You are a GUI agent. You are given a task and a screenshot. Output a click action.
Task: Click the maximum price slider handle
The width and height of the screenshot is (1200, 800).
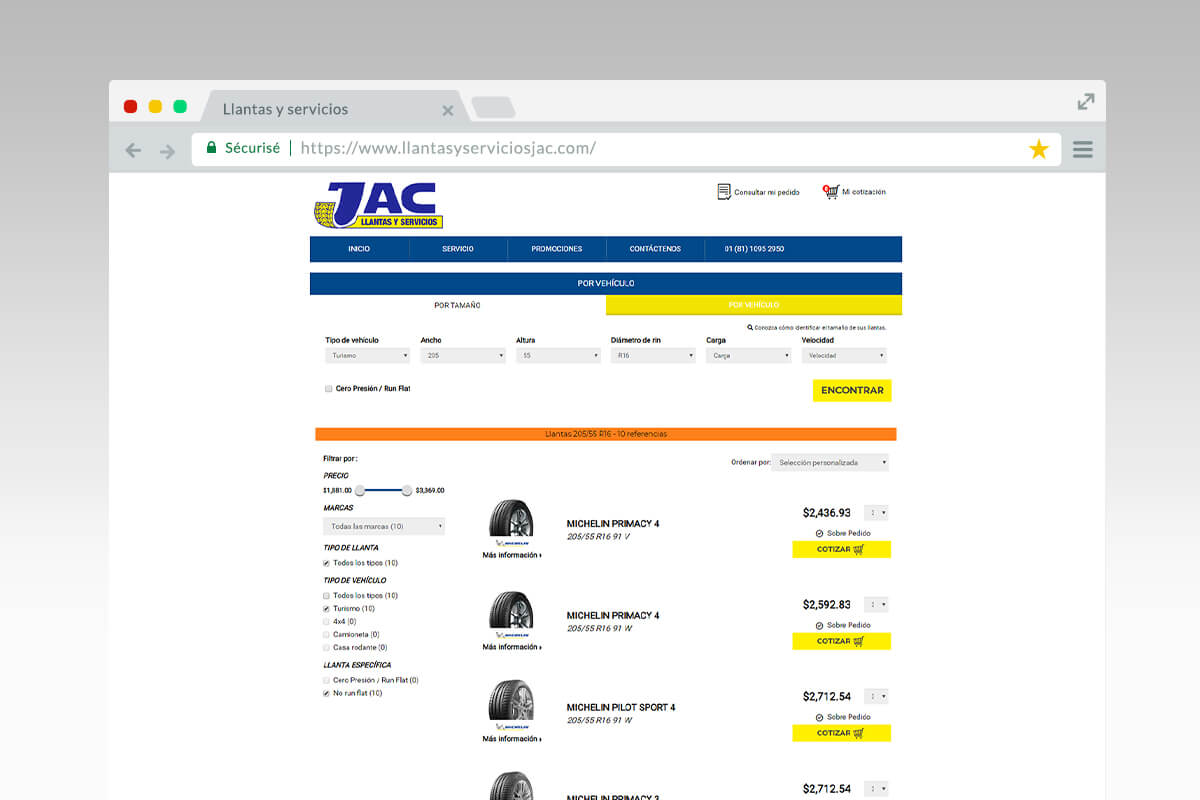(x=407, y=490)
